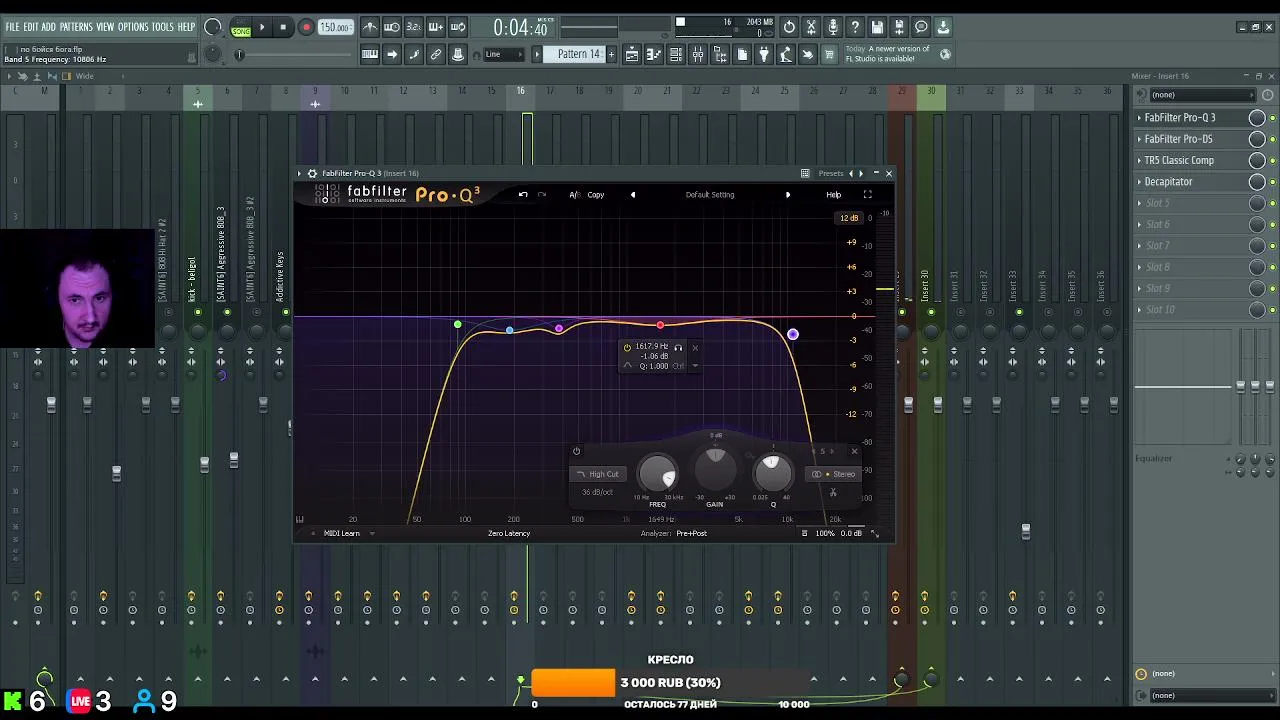
Task: Stop playback in the transport bar
Action: point(283,28)
